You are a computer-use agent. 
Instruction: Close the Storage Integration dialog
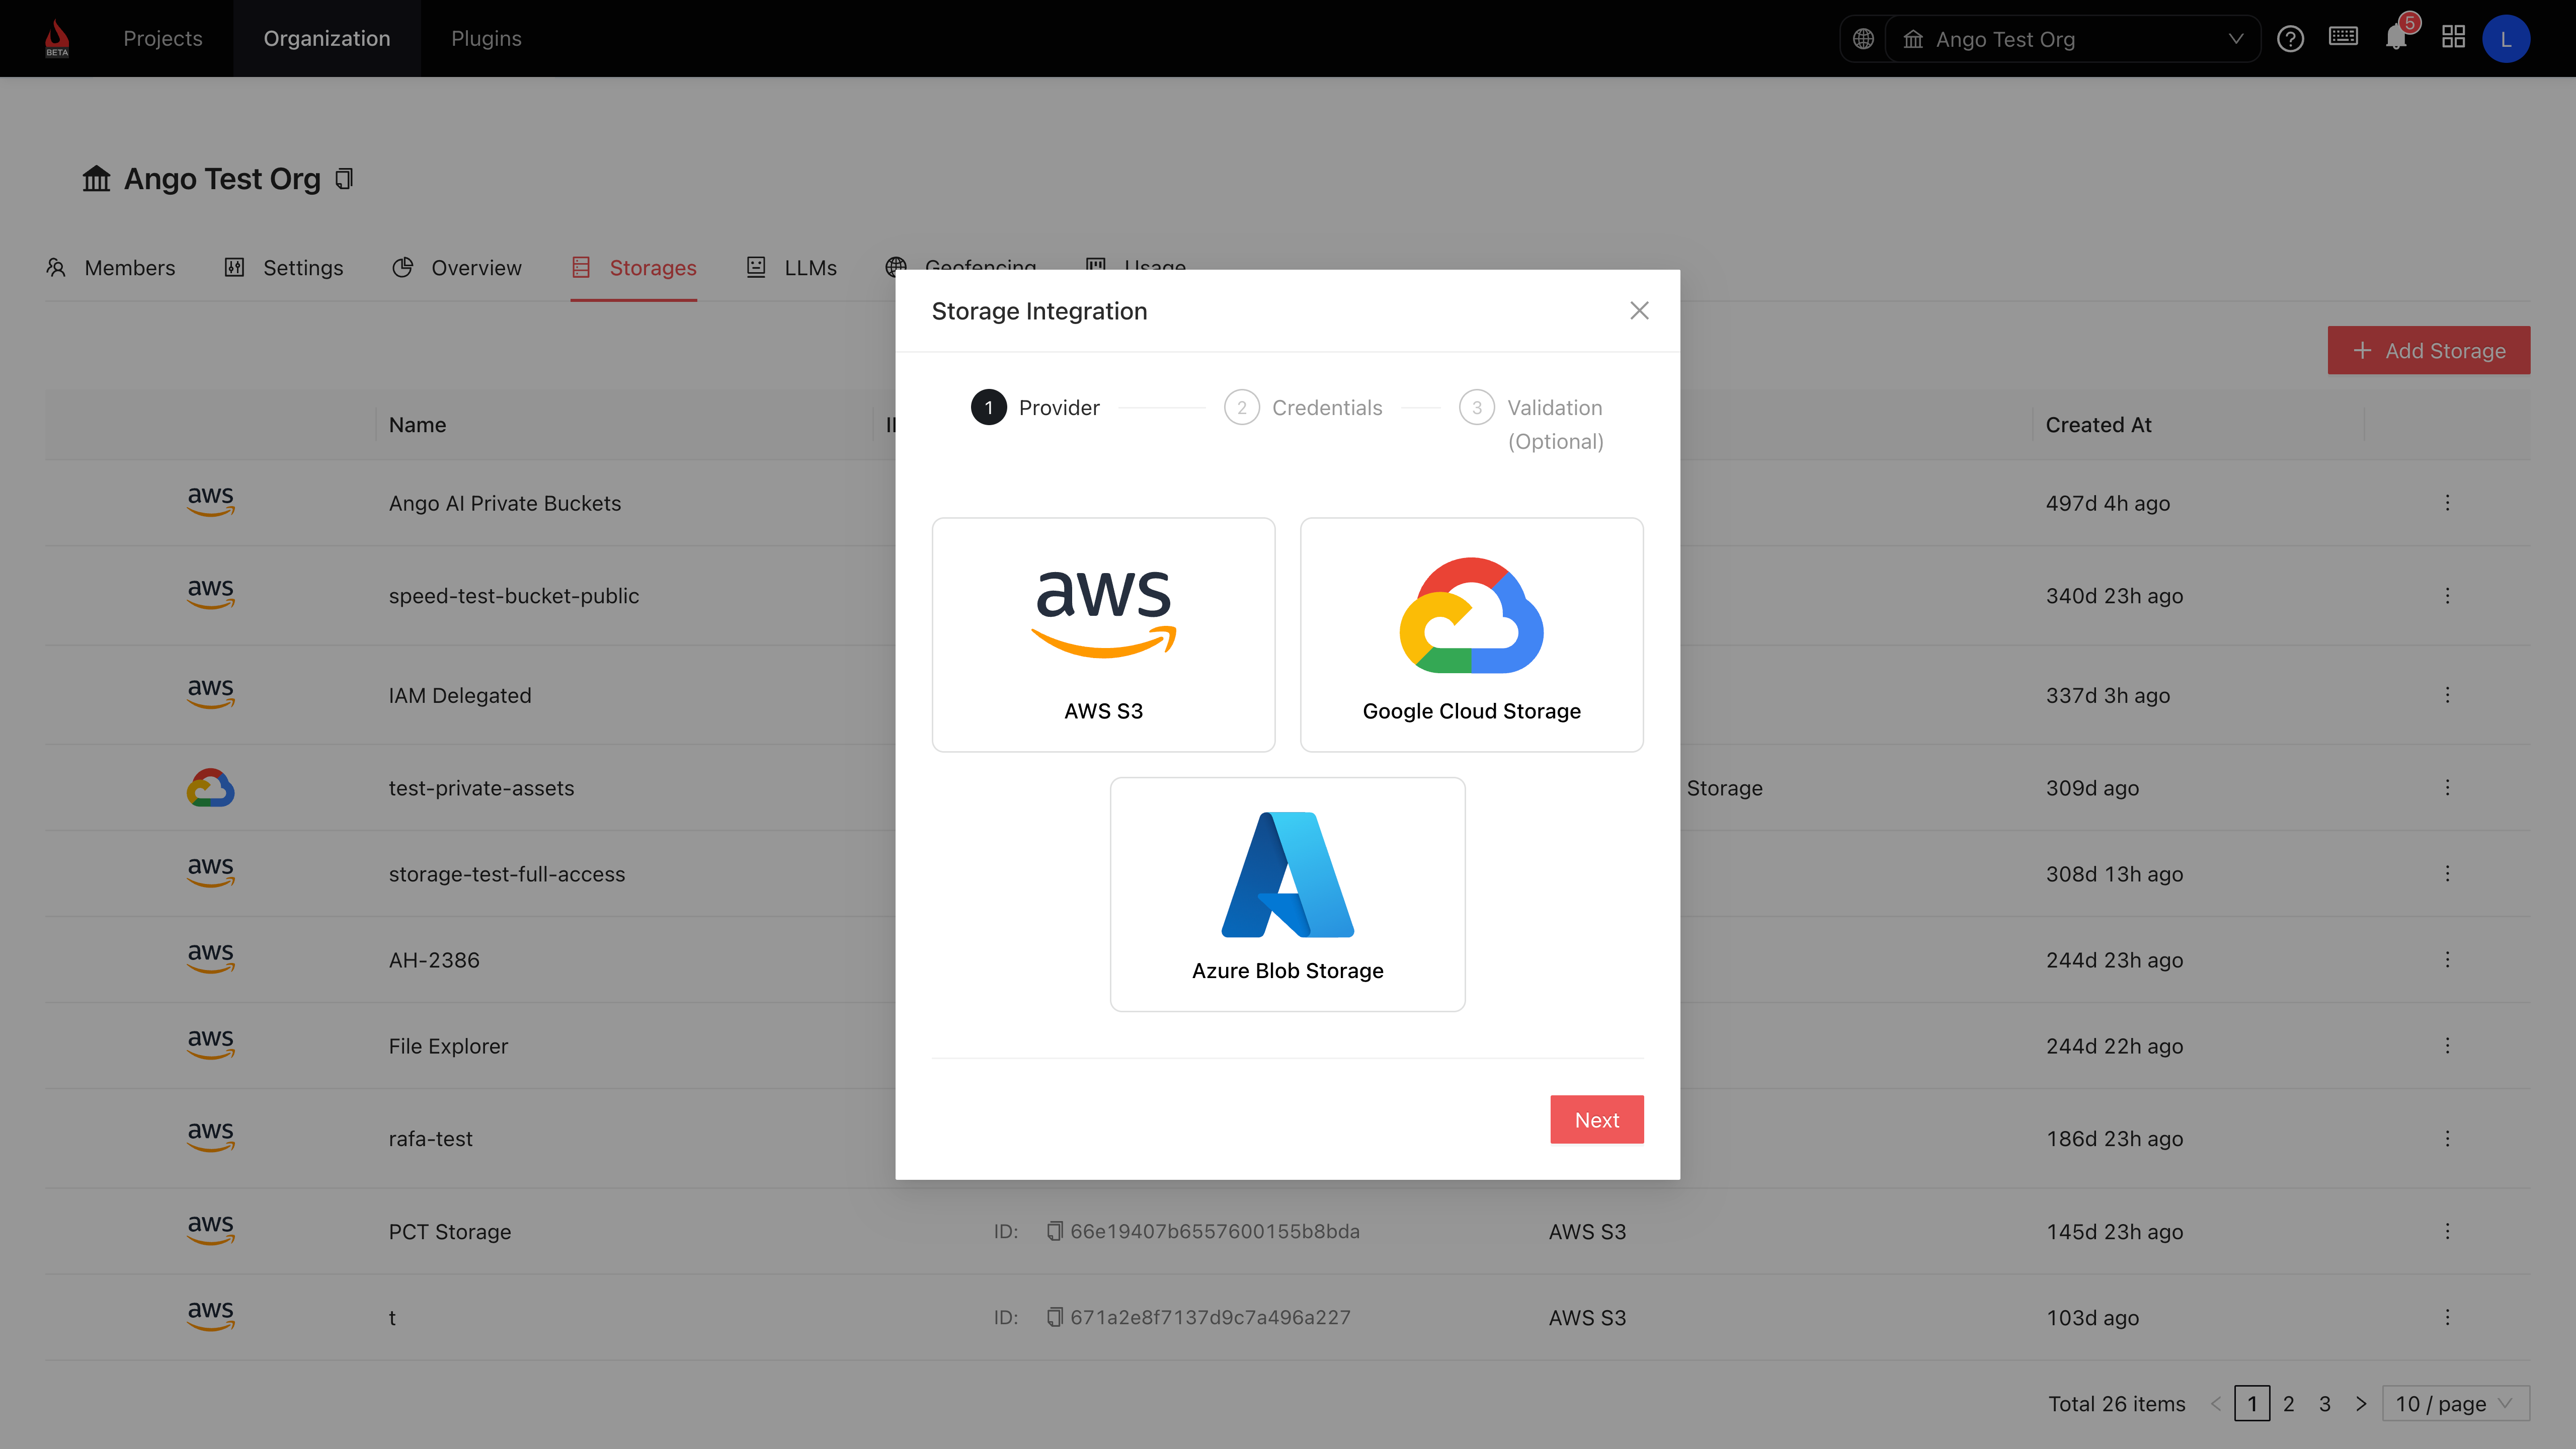click(x=1639, y=311)
